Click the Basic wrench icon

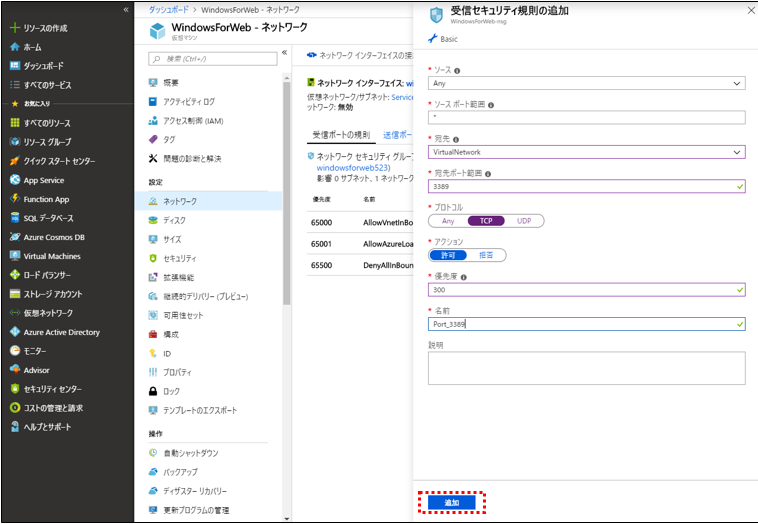tap(433, 39)
